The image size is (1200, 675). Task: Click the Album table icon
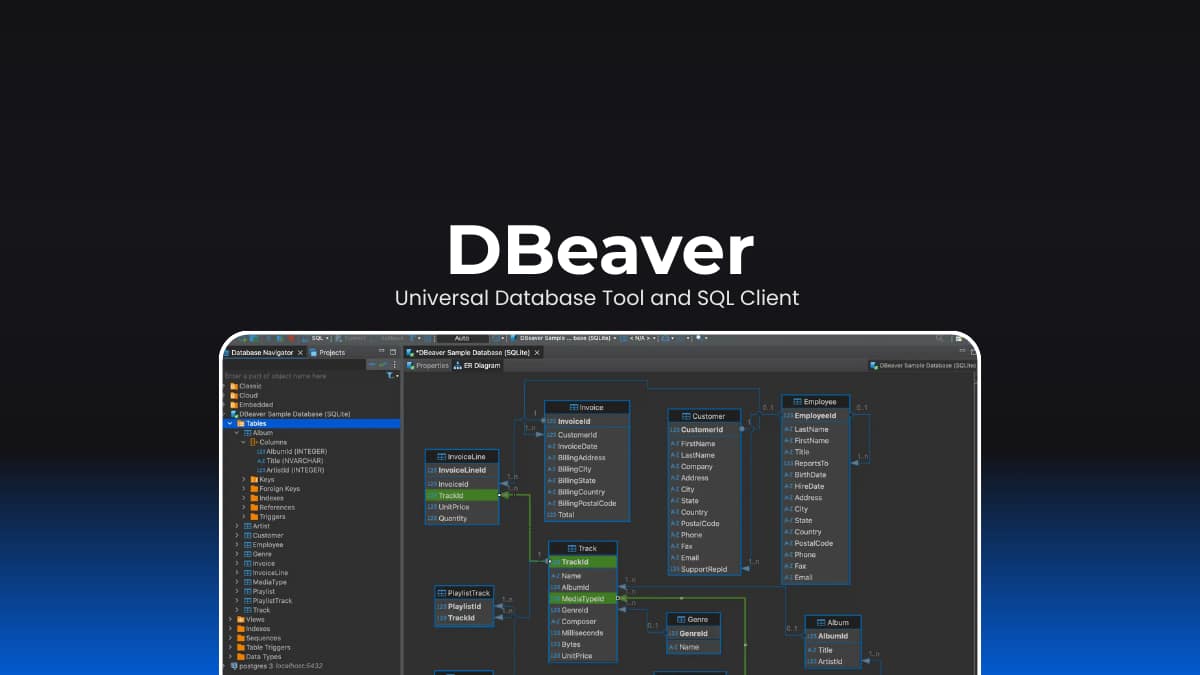point(248,432)
